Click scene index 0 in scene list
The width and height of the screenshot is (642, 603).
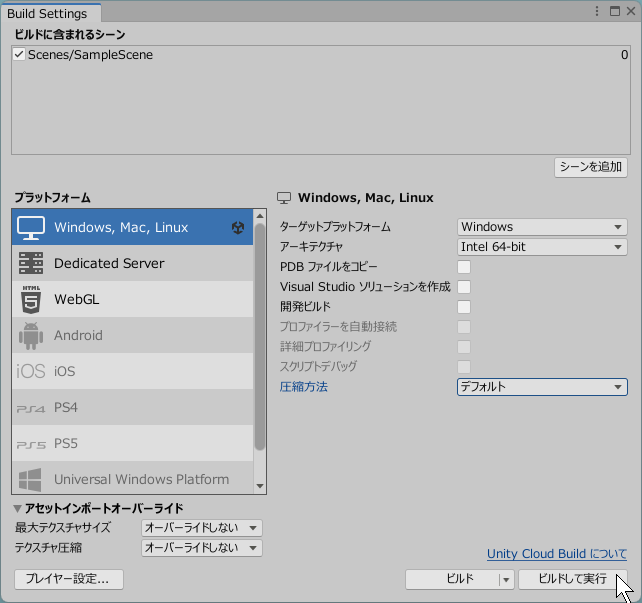coord(624,54)
